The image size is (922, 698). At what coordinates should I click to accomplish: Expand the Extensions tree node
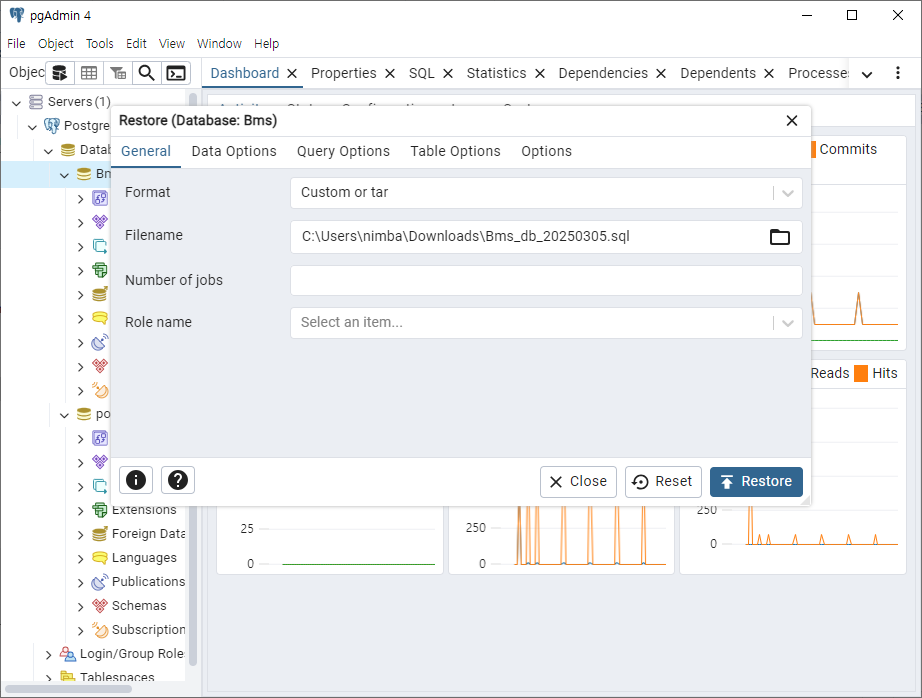81,511
